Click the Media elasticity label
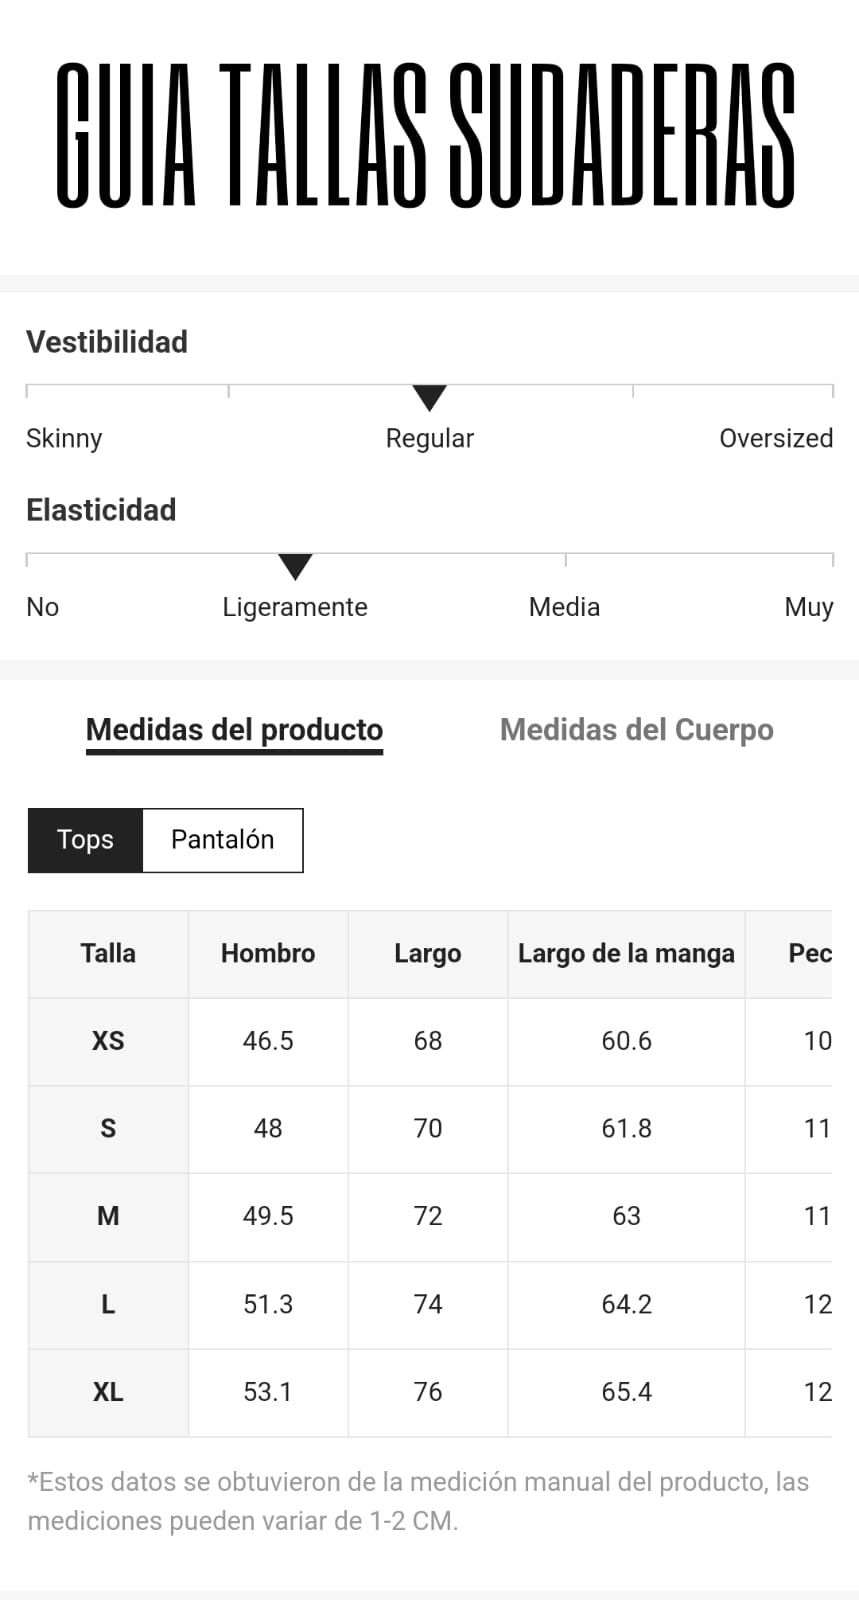 pos(564,607)
